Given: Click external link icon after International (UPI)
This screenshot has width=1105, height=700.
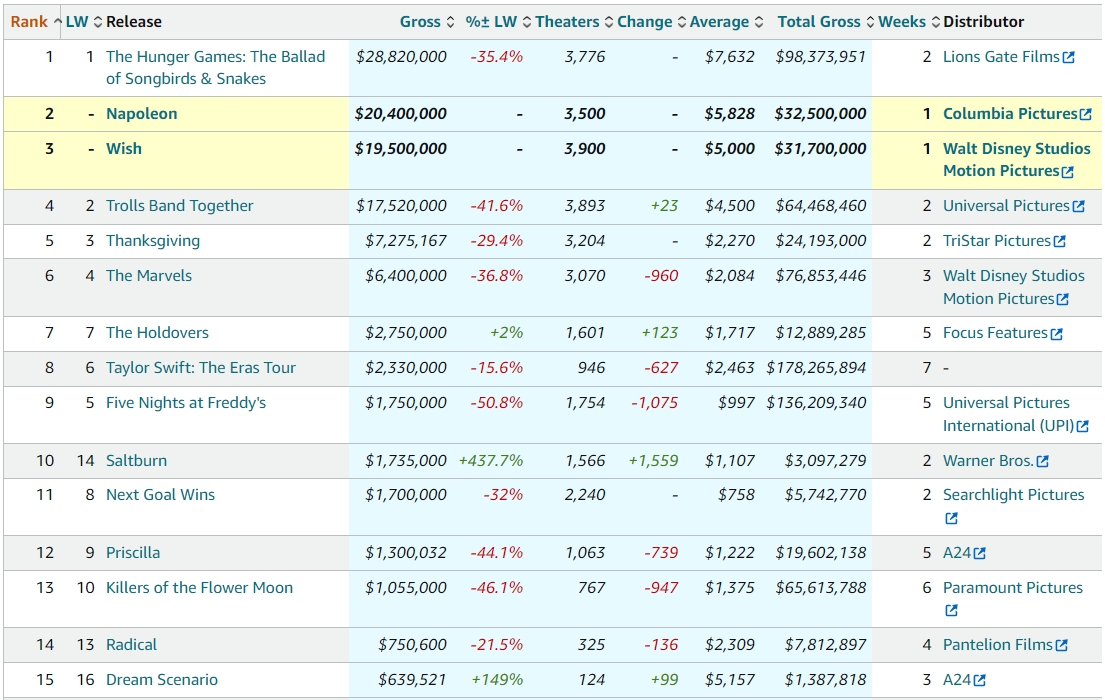Looking at the screenshot, I should click(x=1082, y=426).
